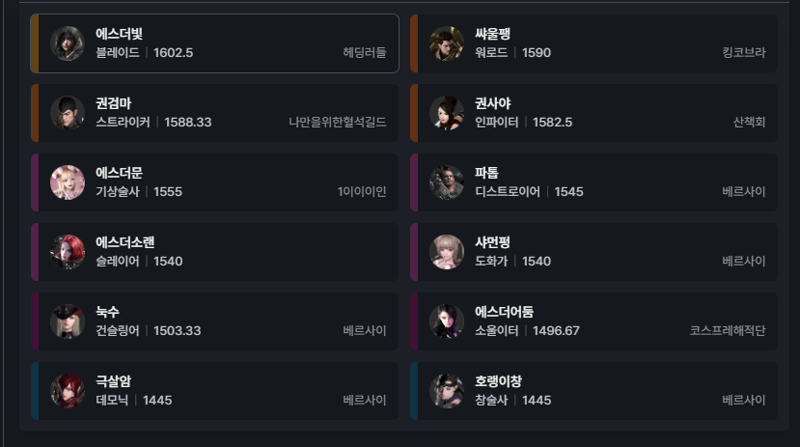The height and width of the screenshot is (447, 800).
Task: Select the 호랭이창 창술사 character card
Action: (594, 391)
